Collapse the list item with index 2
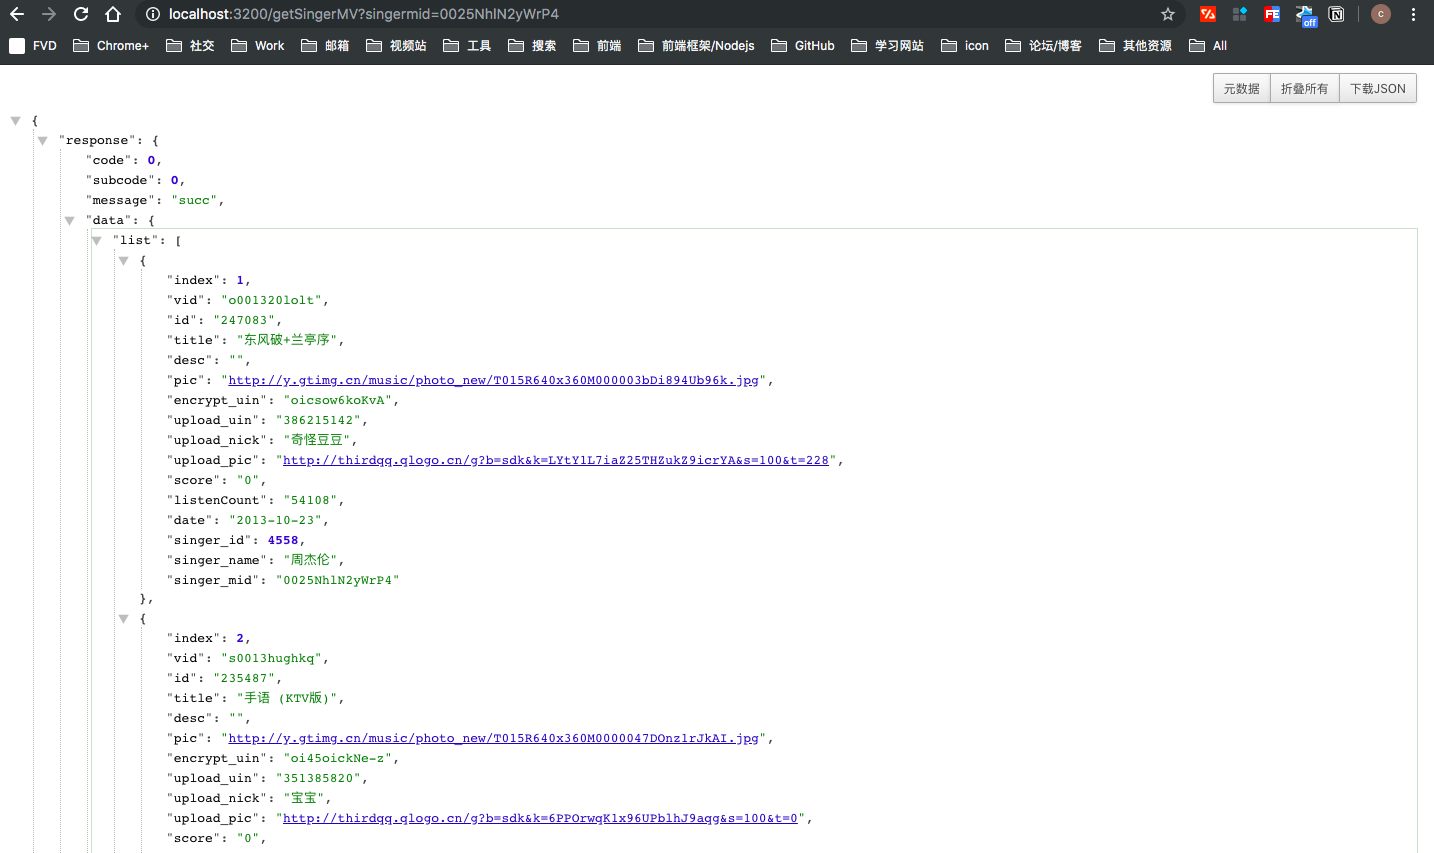1434x853 pixels. (x=124, y=618)
